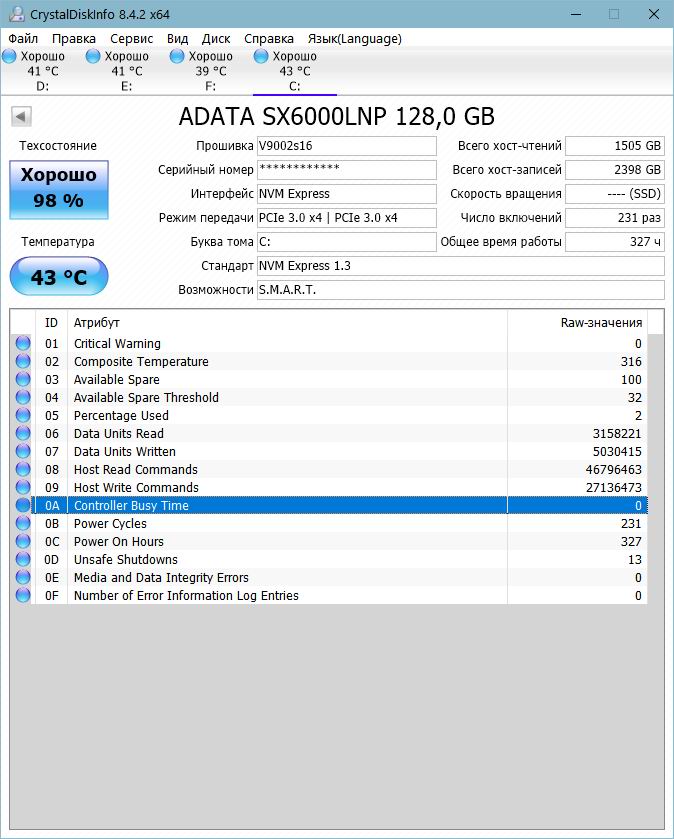Click the rotation speed field ---- (SSD)

point(615,194)
